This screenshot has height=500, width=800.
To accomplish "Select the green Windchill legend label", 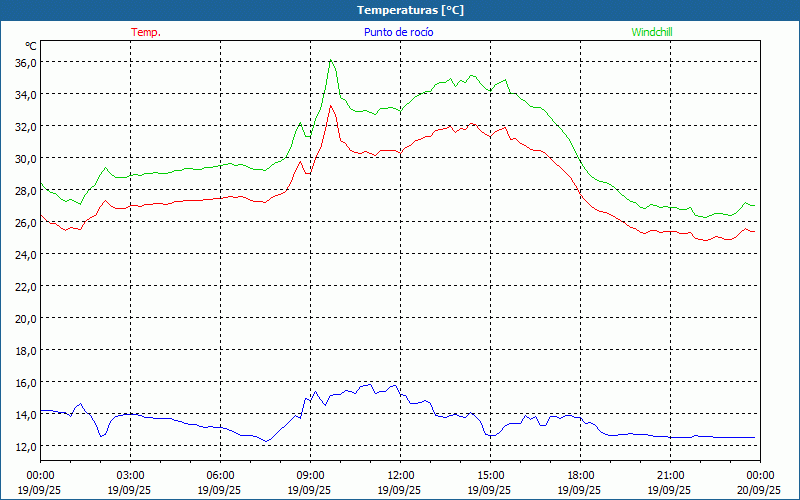I will coord(651,32).
